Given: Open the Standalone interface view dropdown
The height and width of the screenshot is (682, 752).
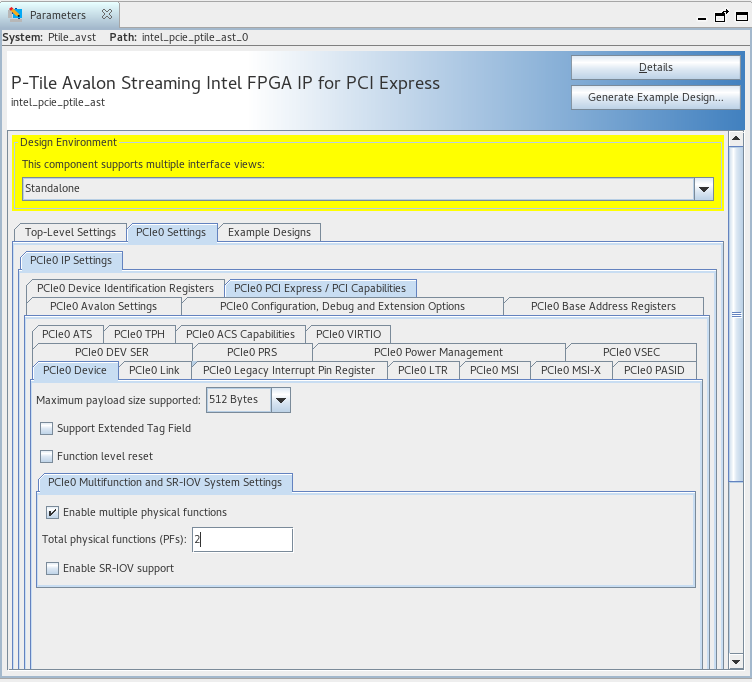Looking at the screenshot, I should 704,189.
